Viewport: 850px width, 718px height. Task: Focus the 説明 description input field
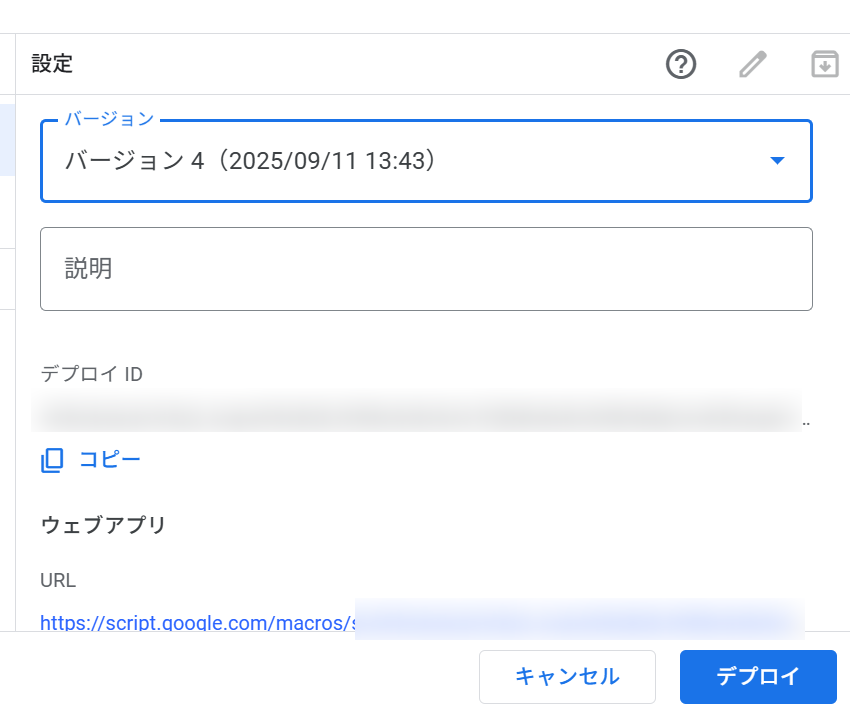coord(426,269)
